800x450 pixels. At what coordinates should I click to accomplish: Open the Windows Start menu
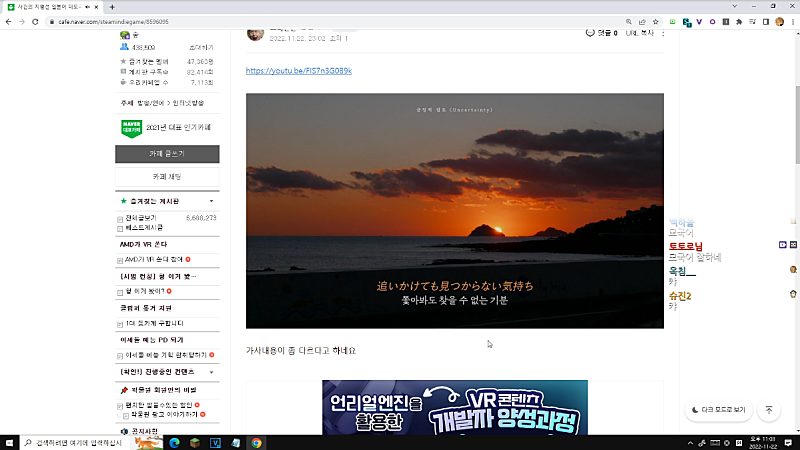point(9,443)
